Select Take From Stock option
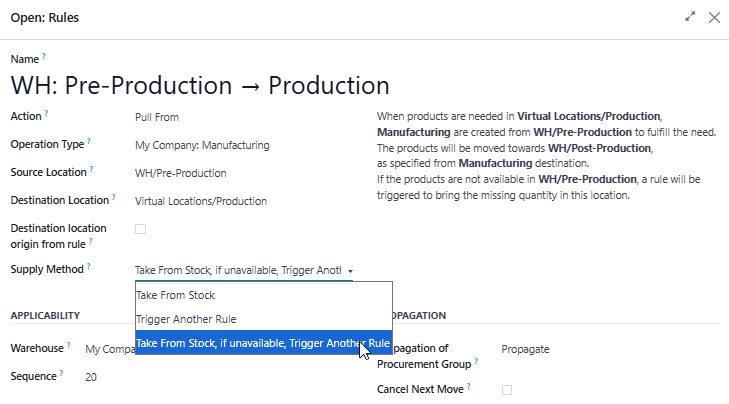 tap(264, 295)
